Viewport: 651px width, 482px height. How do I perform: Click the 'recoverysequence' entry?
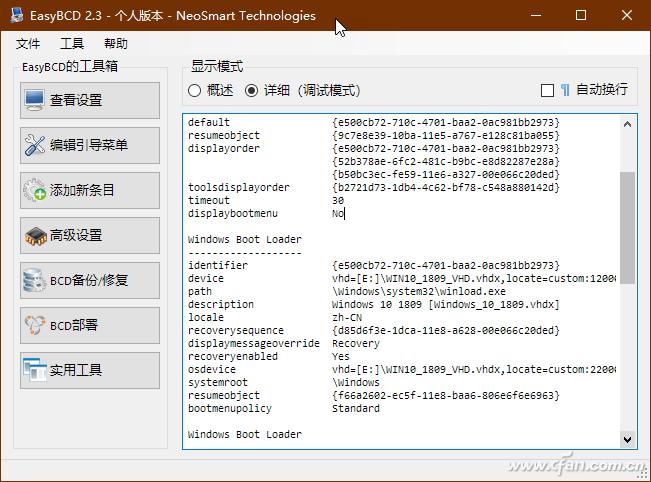236,330
